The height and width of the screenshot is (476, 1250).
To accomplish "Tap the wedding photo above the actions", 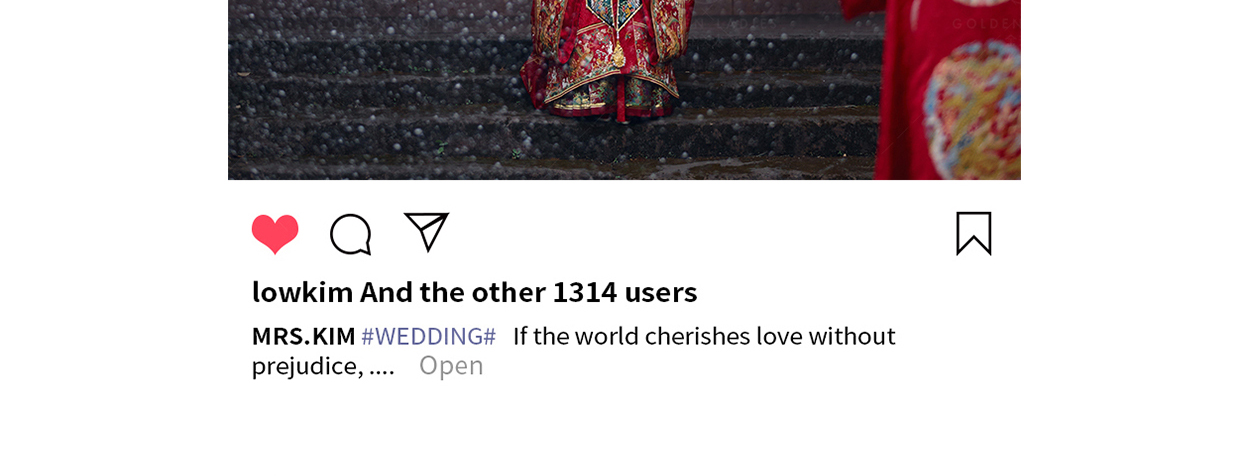I will click(624, 90).
